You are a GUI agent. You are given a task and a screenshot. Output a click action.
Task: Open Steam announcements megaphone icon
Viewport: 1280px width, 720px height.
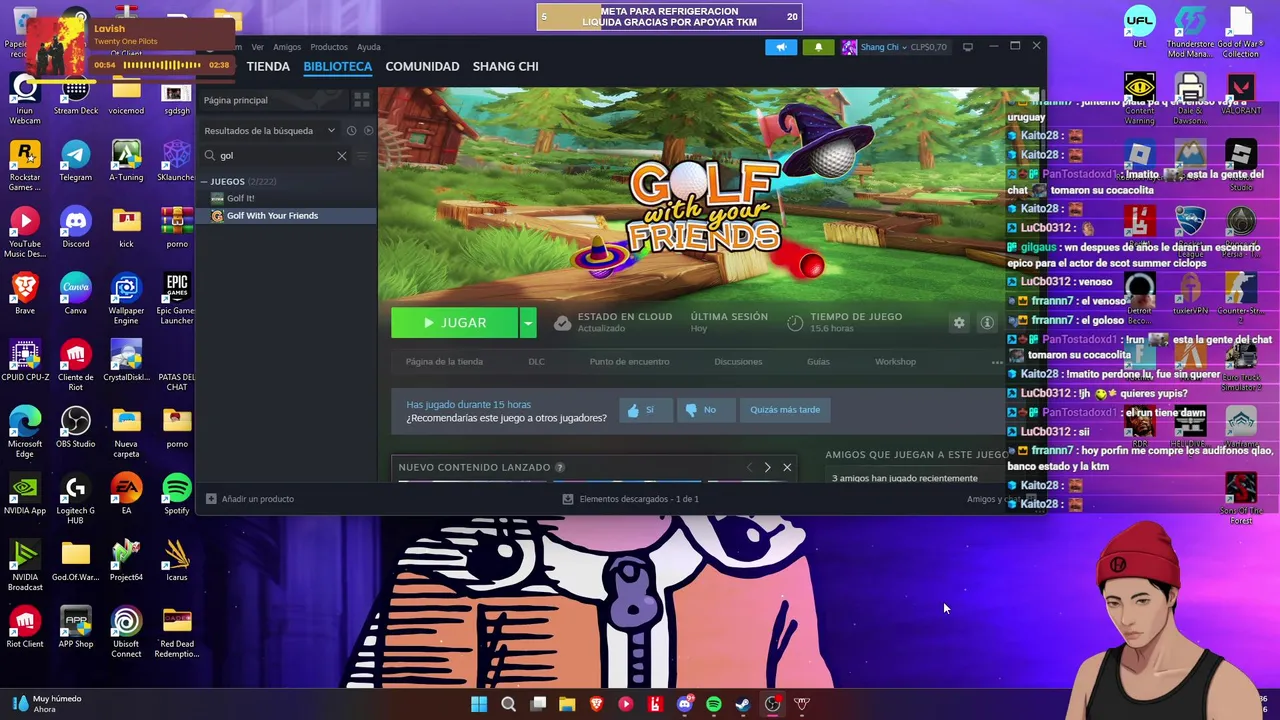coord(781,47)
